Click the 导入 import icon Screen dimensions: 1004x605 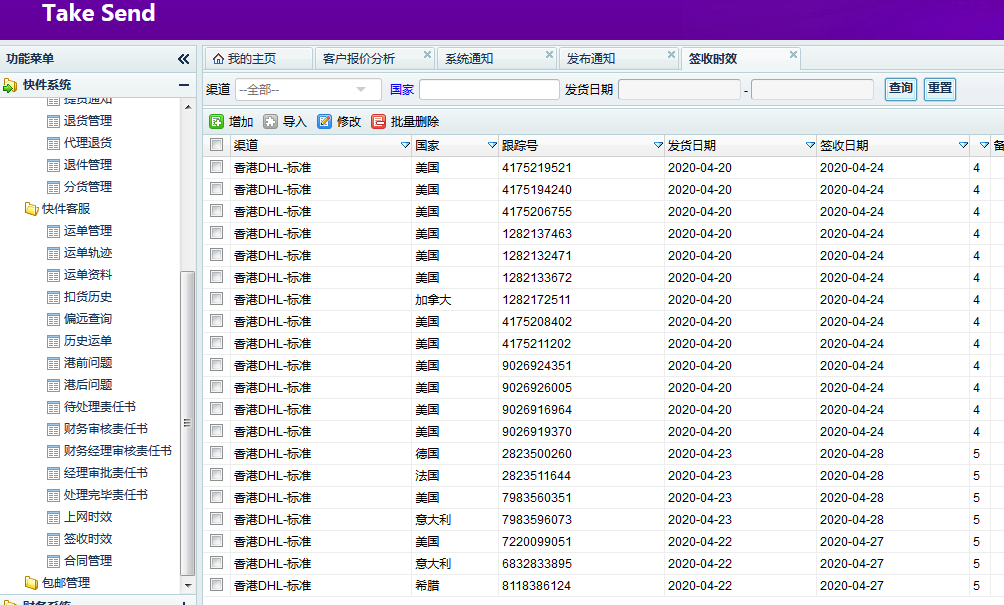click(x=270, y=122)
